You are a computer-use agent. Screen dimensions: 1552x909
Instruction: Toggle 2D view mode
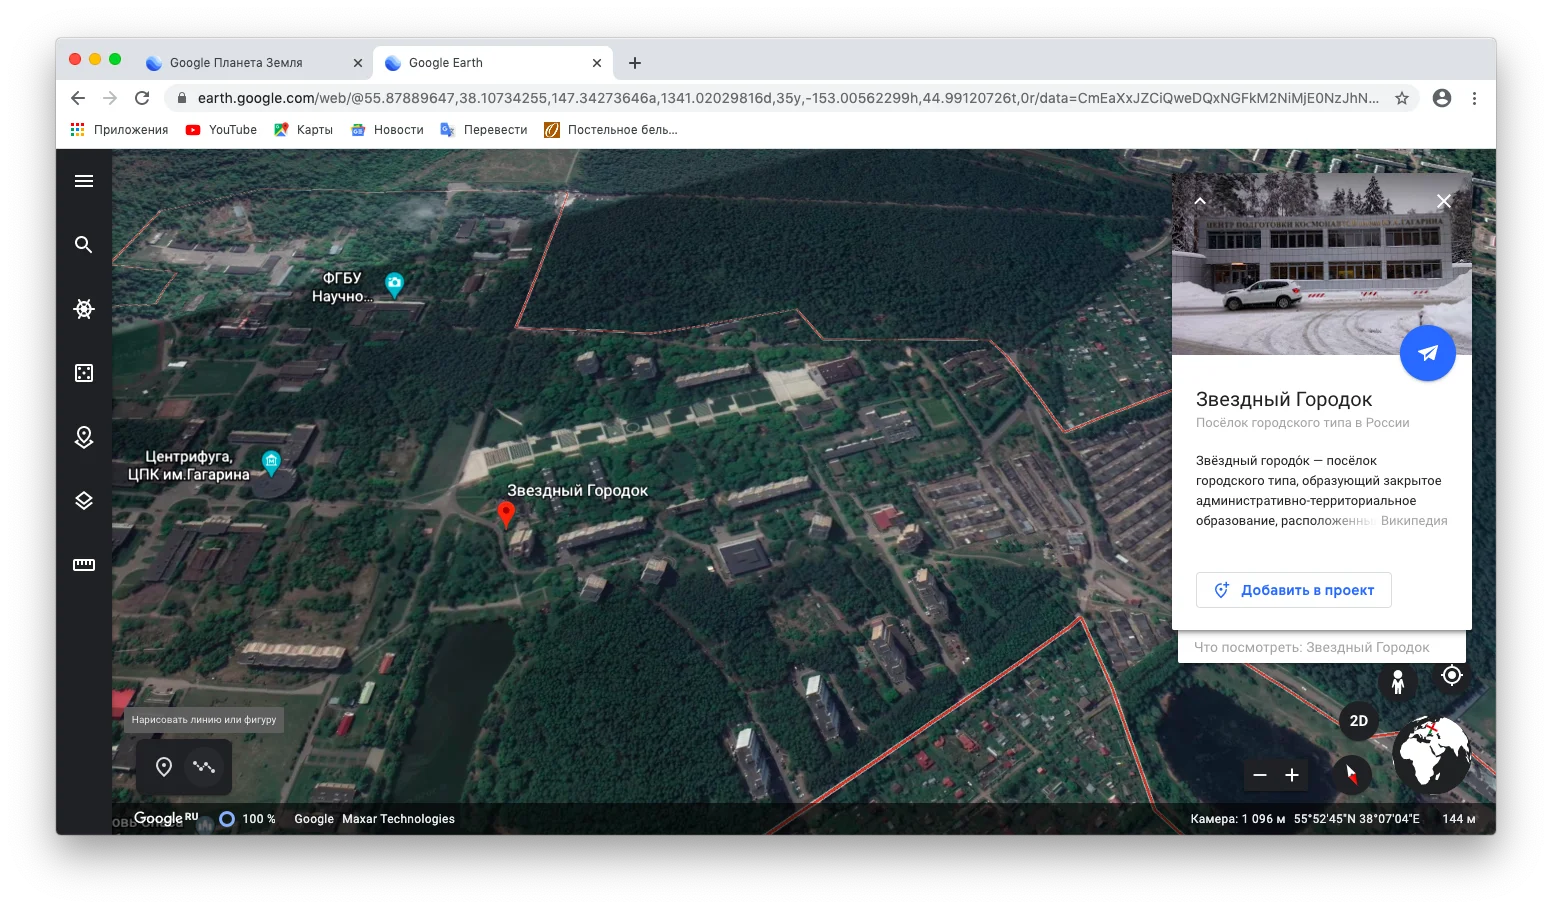1357,719
